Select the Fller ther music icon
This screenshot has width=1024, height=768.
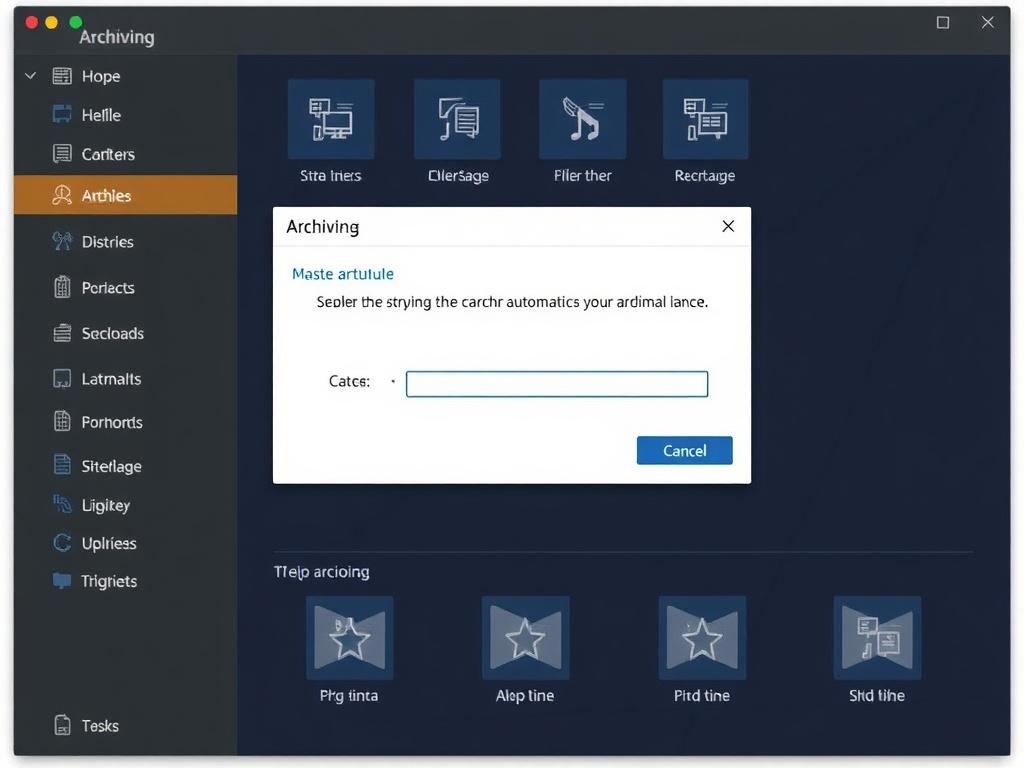pyautogui.click(x=582, y=120)
